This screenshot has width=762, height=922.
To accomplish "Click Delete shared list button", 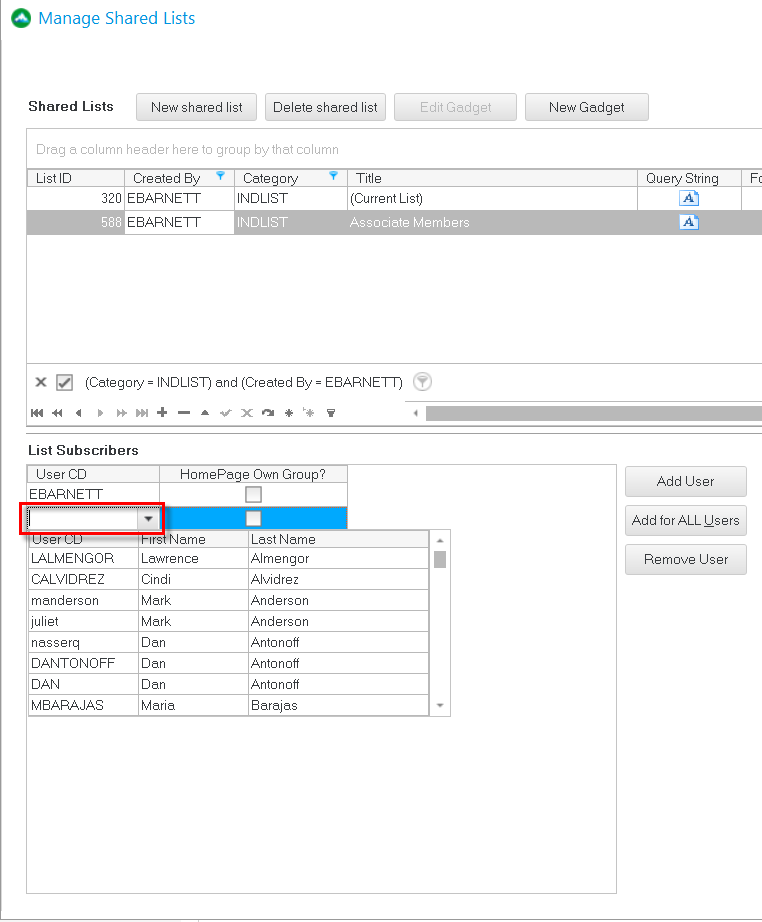I will point(325,107).
